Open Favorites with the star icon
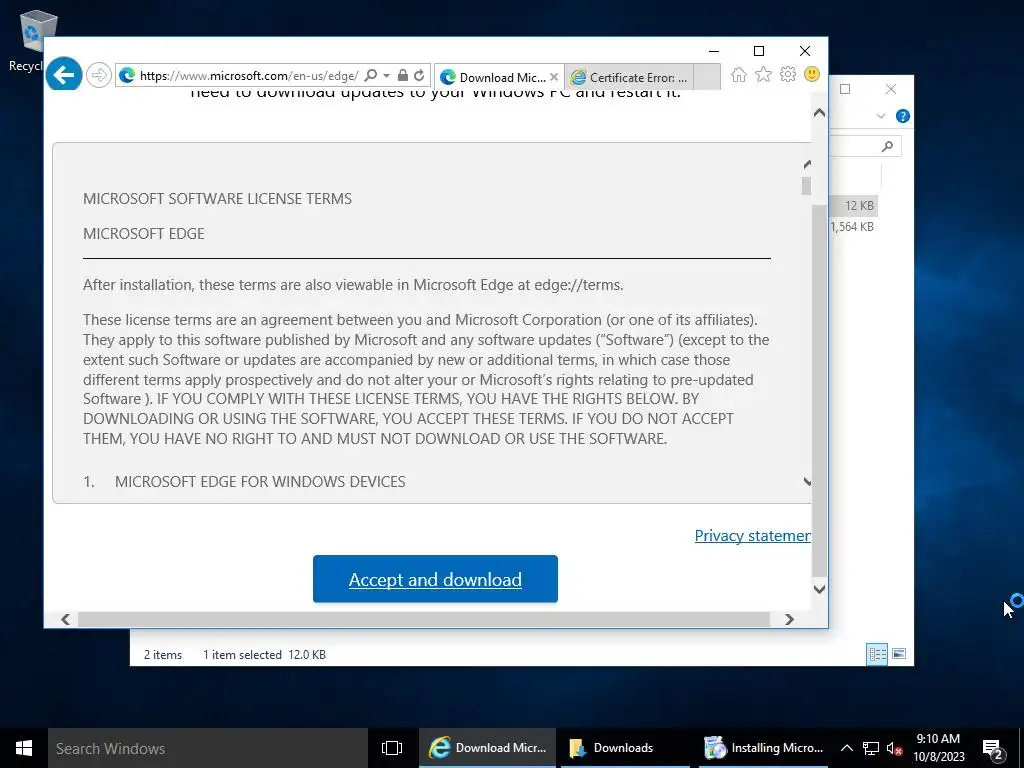Image resolution: width=1024 pixels, height=768 pixels. (763, 74)
